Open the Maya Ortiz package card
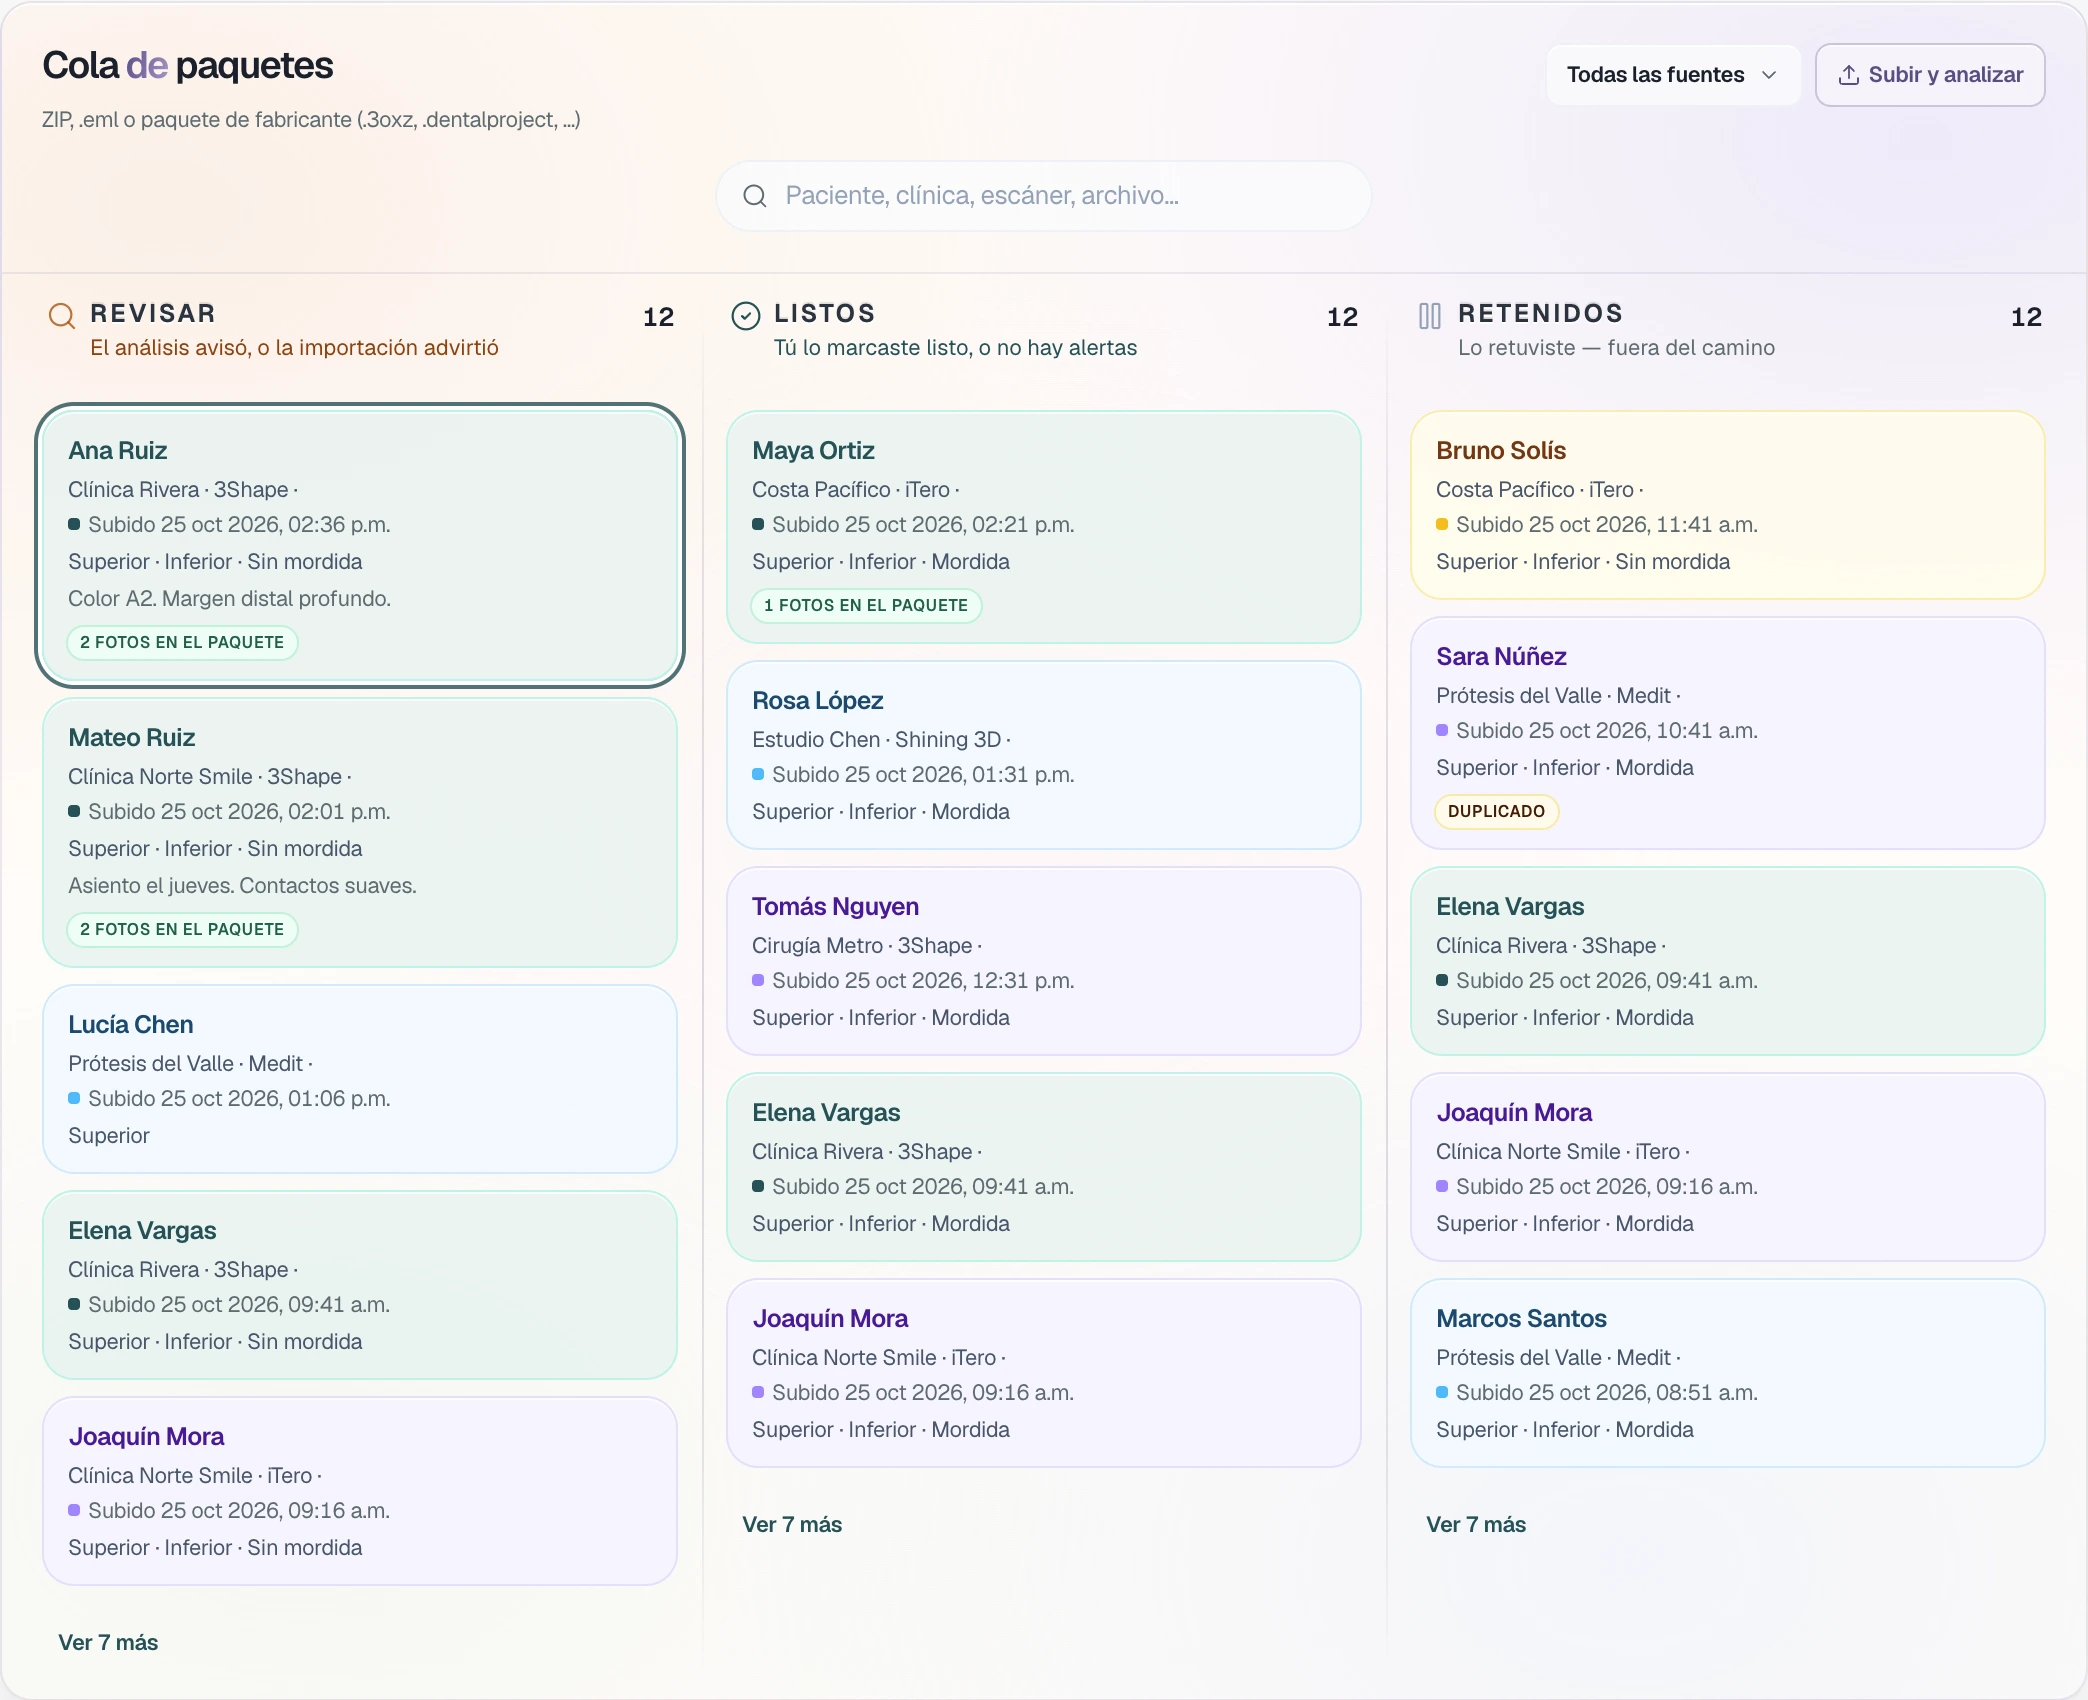 1044,527
